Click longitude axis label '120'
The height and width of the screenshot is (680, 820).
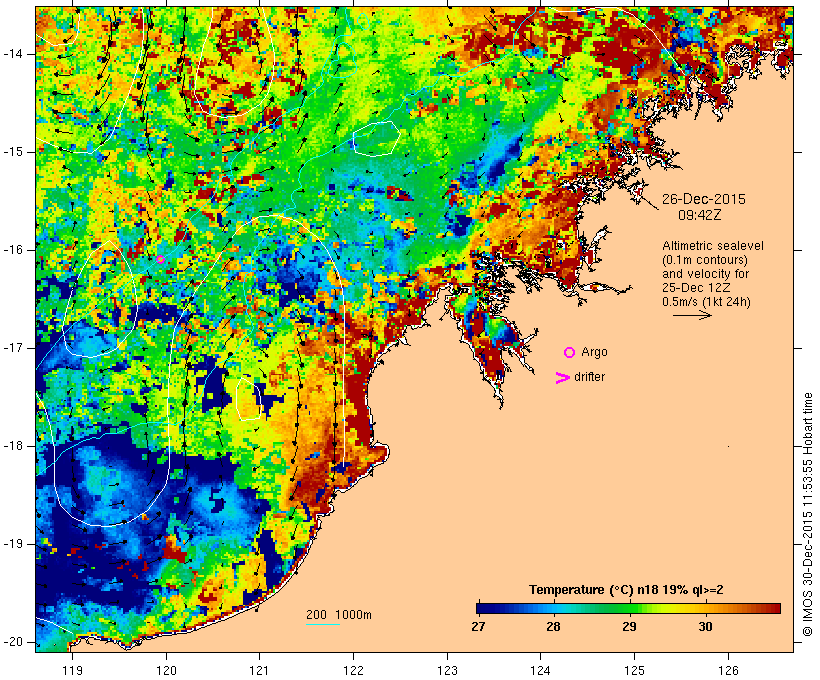tap(166, 670)
